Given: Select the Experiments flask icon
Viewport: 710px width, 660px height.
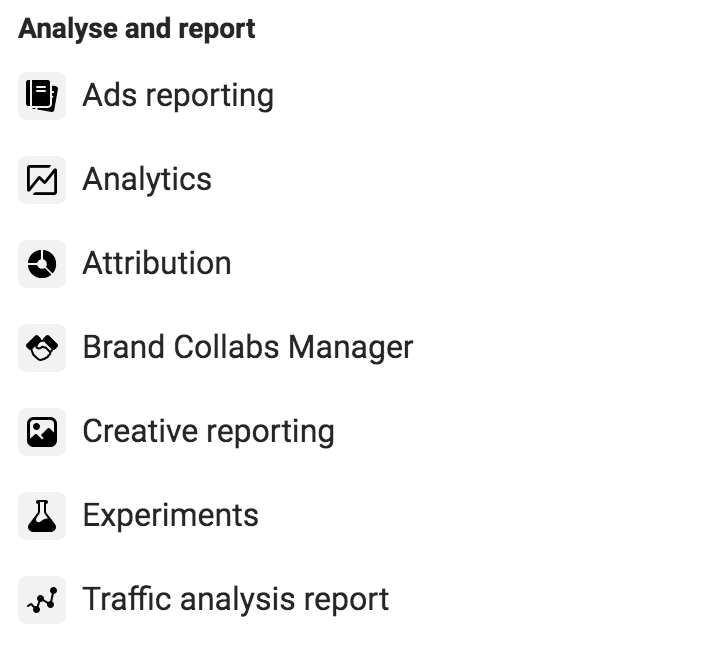Looking at the screenshot, I should 42,516.
